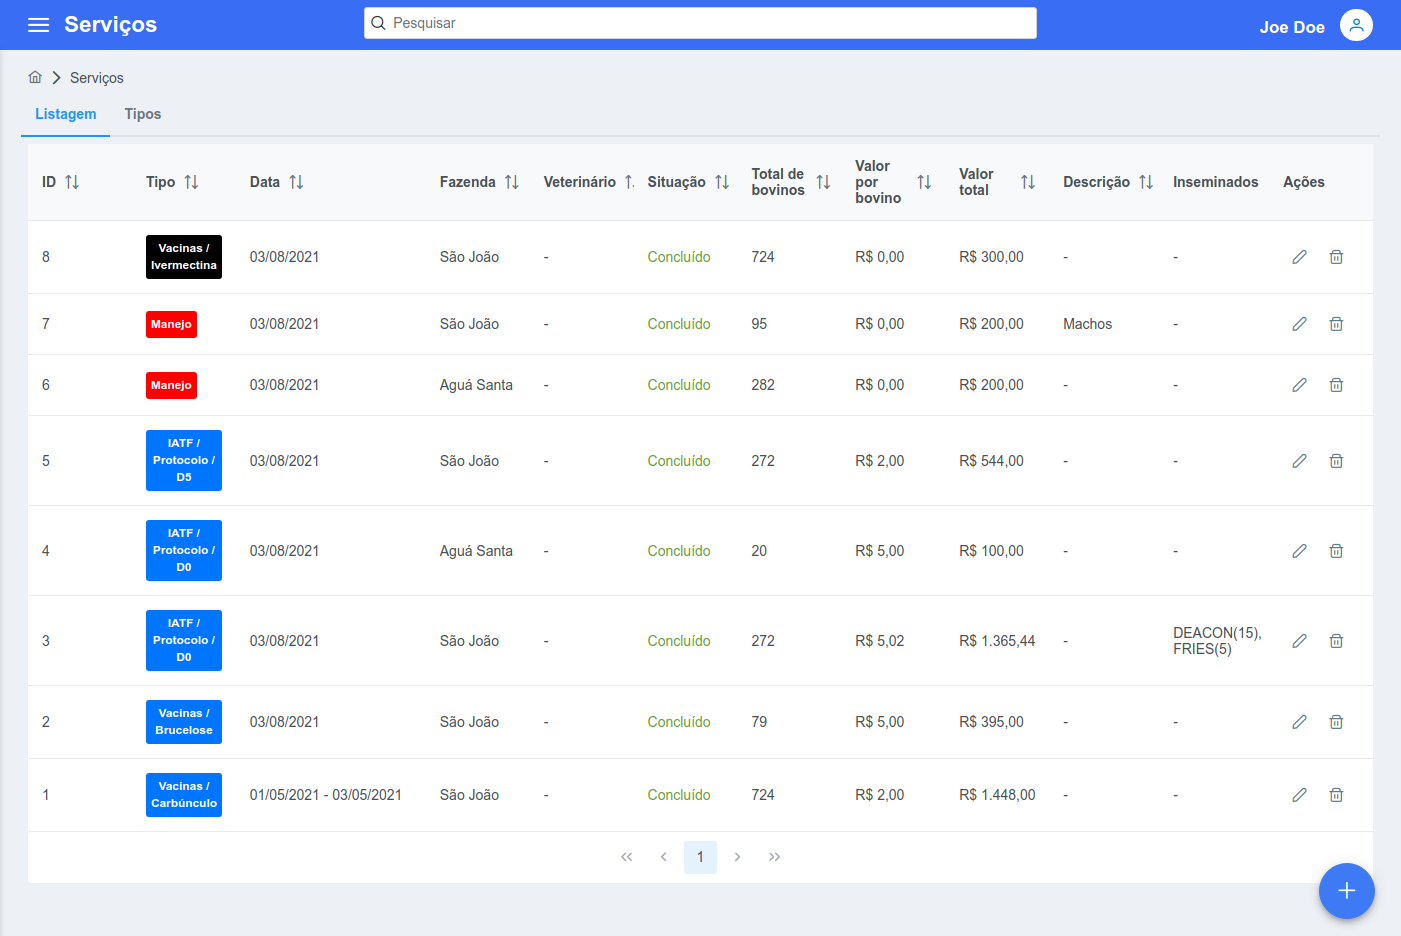Switch to the Tipos tab
This screenshot has height=936, width=1401.
143,114
